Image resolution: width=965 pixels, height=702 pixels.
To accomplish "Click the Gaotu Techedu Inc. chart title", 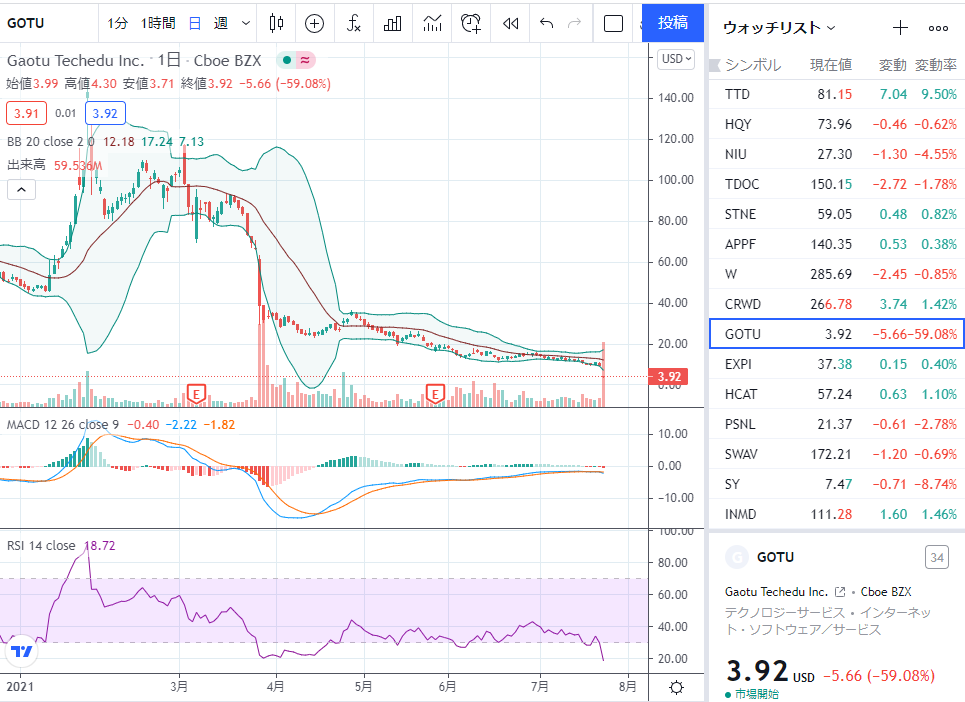I will point(75,60).
